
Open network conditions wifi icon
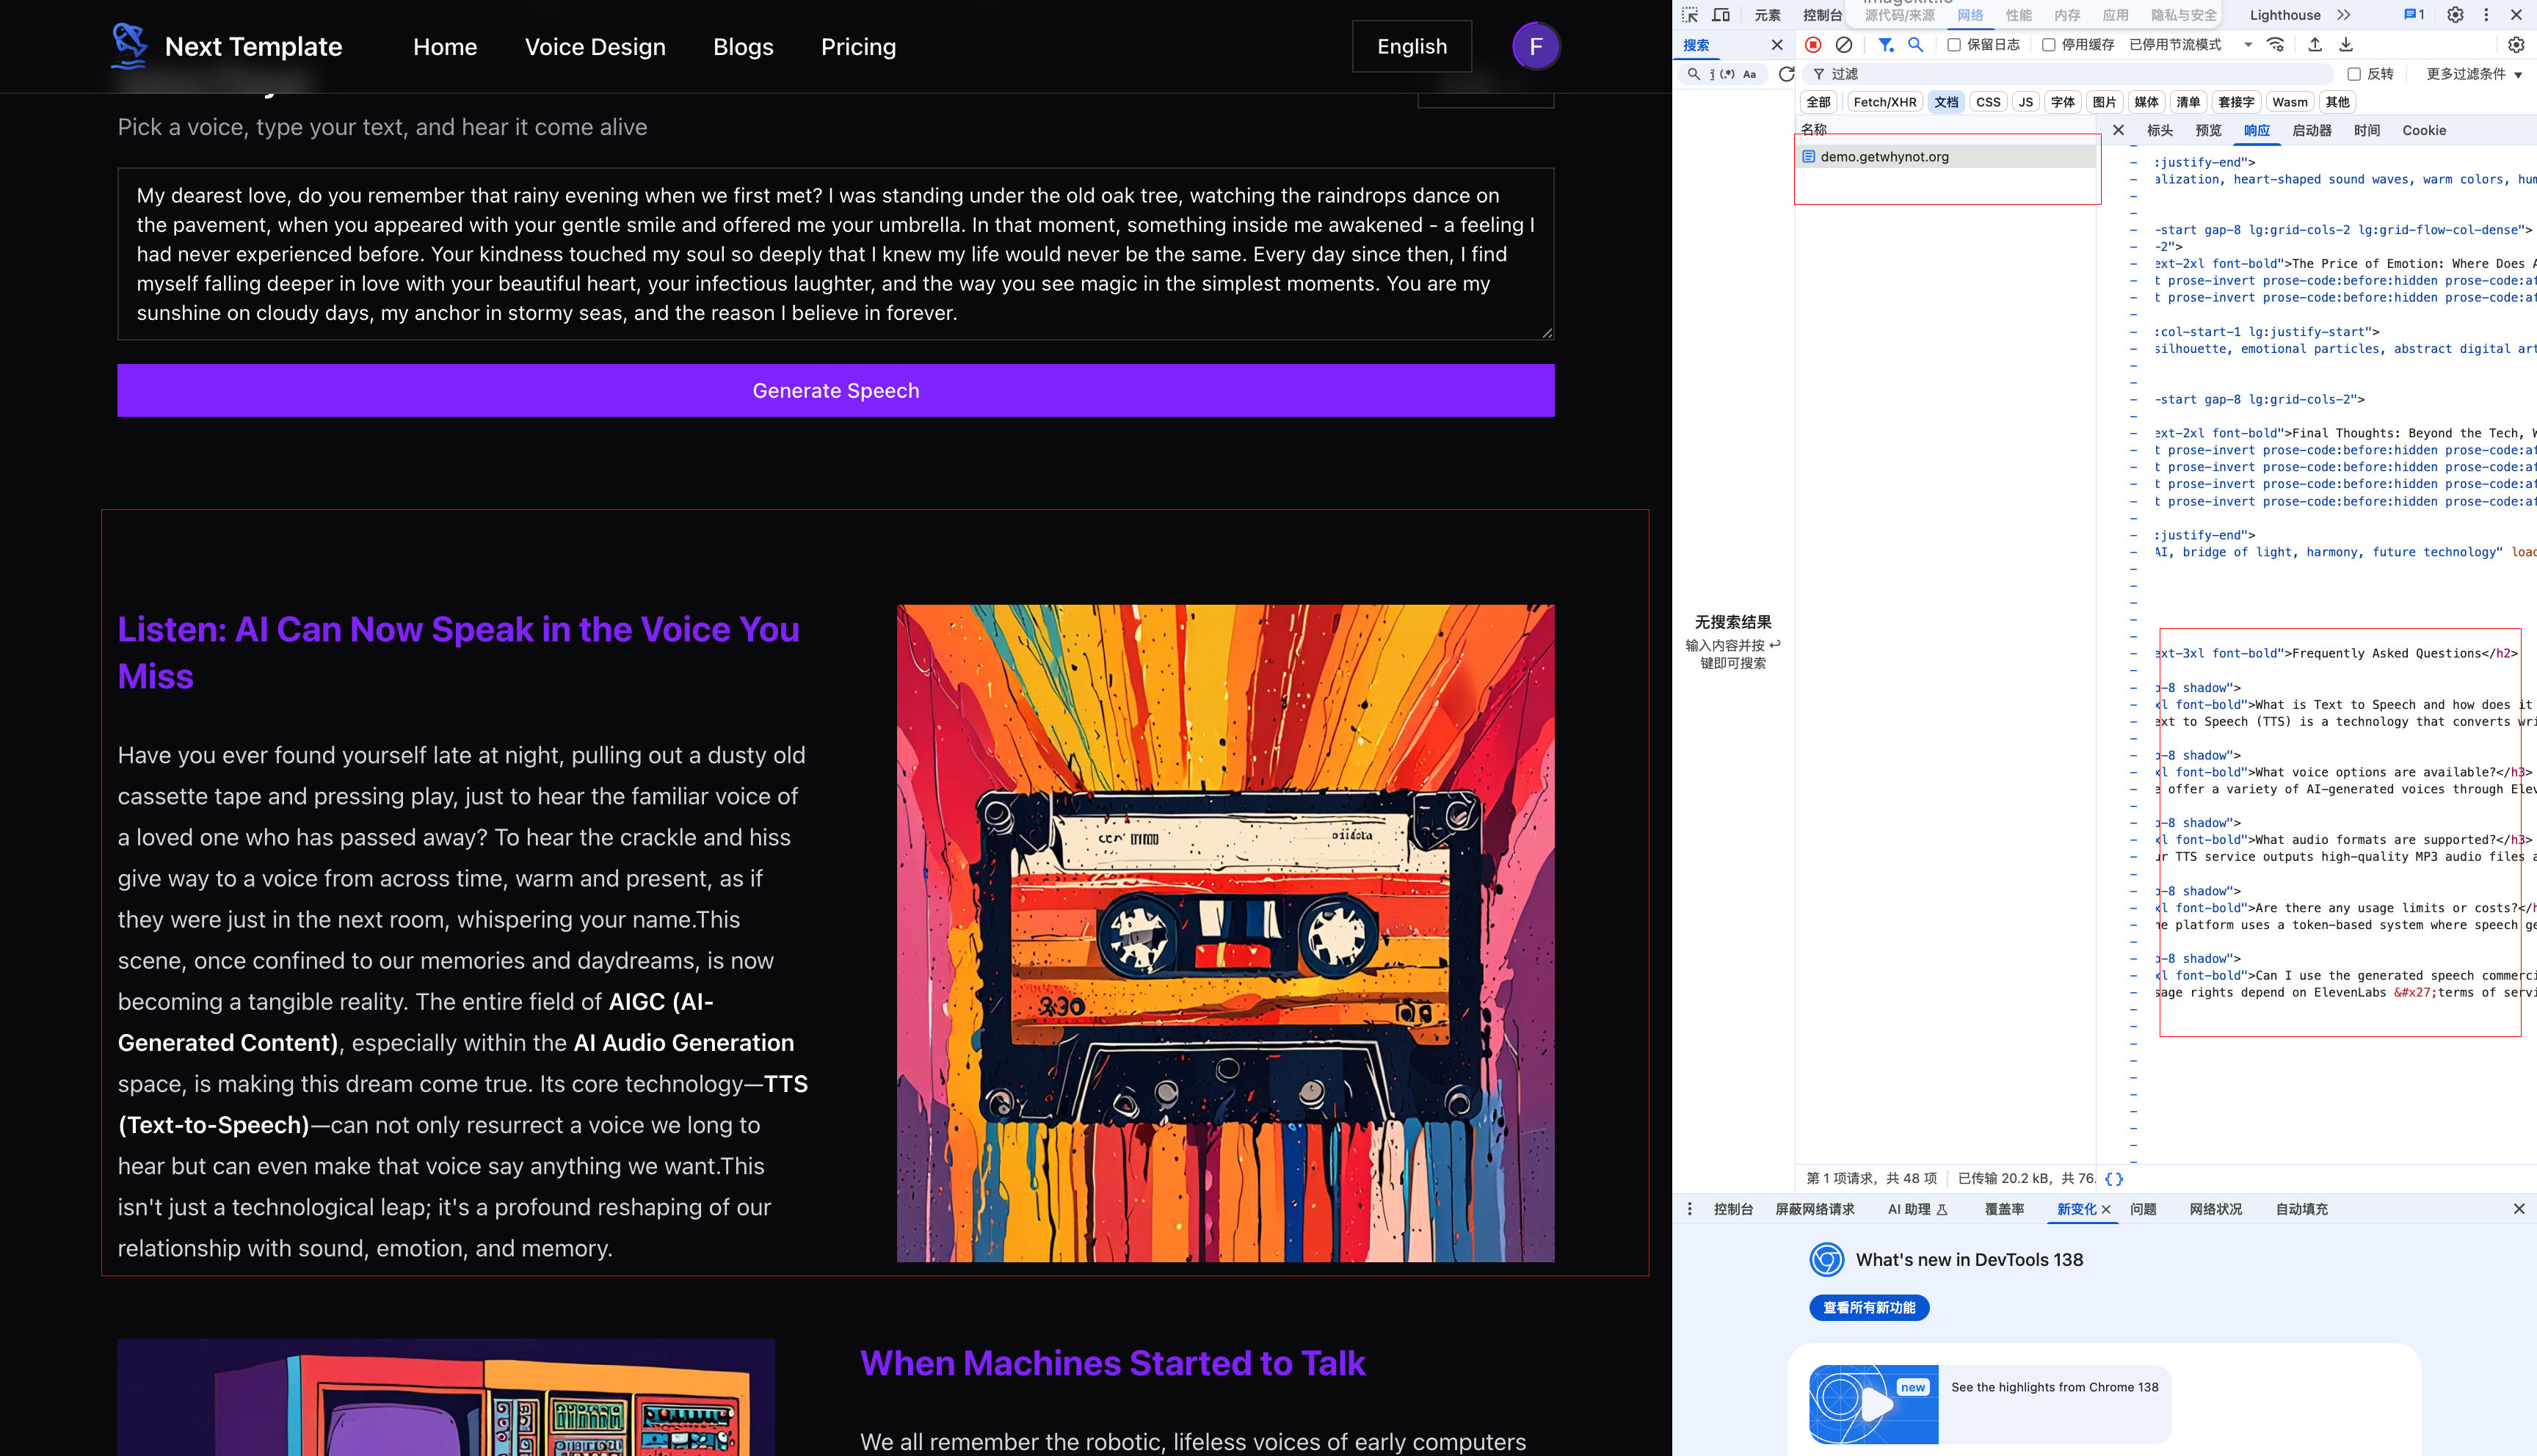click(2276, 45)
